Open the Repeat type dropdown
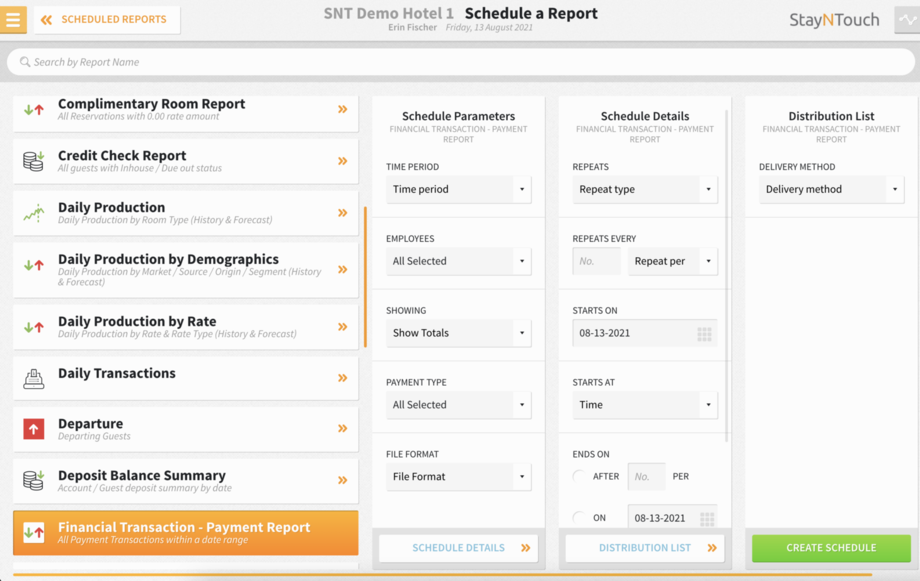Viewport: 920px width, 581px height. click(645, 189)
